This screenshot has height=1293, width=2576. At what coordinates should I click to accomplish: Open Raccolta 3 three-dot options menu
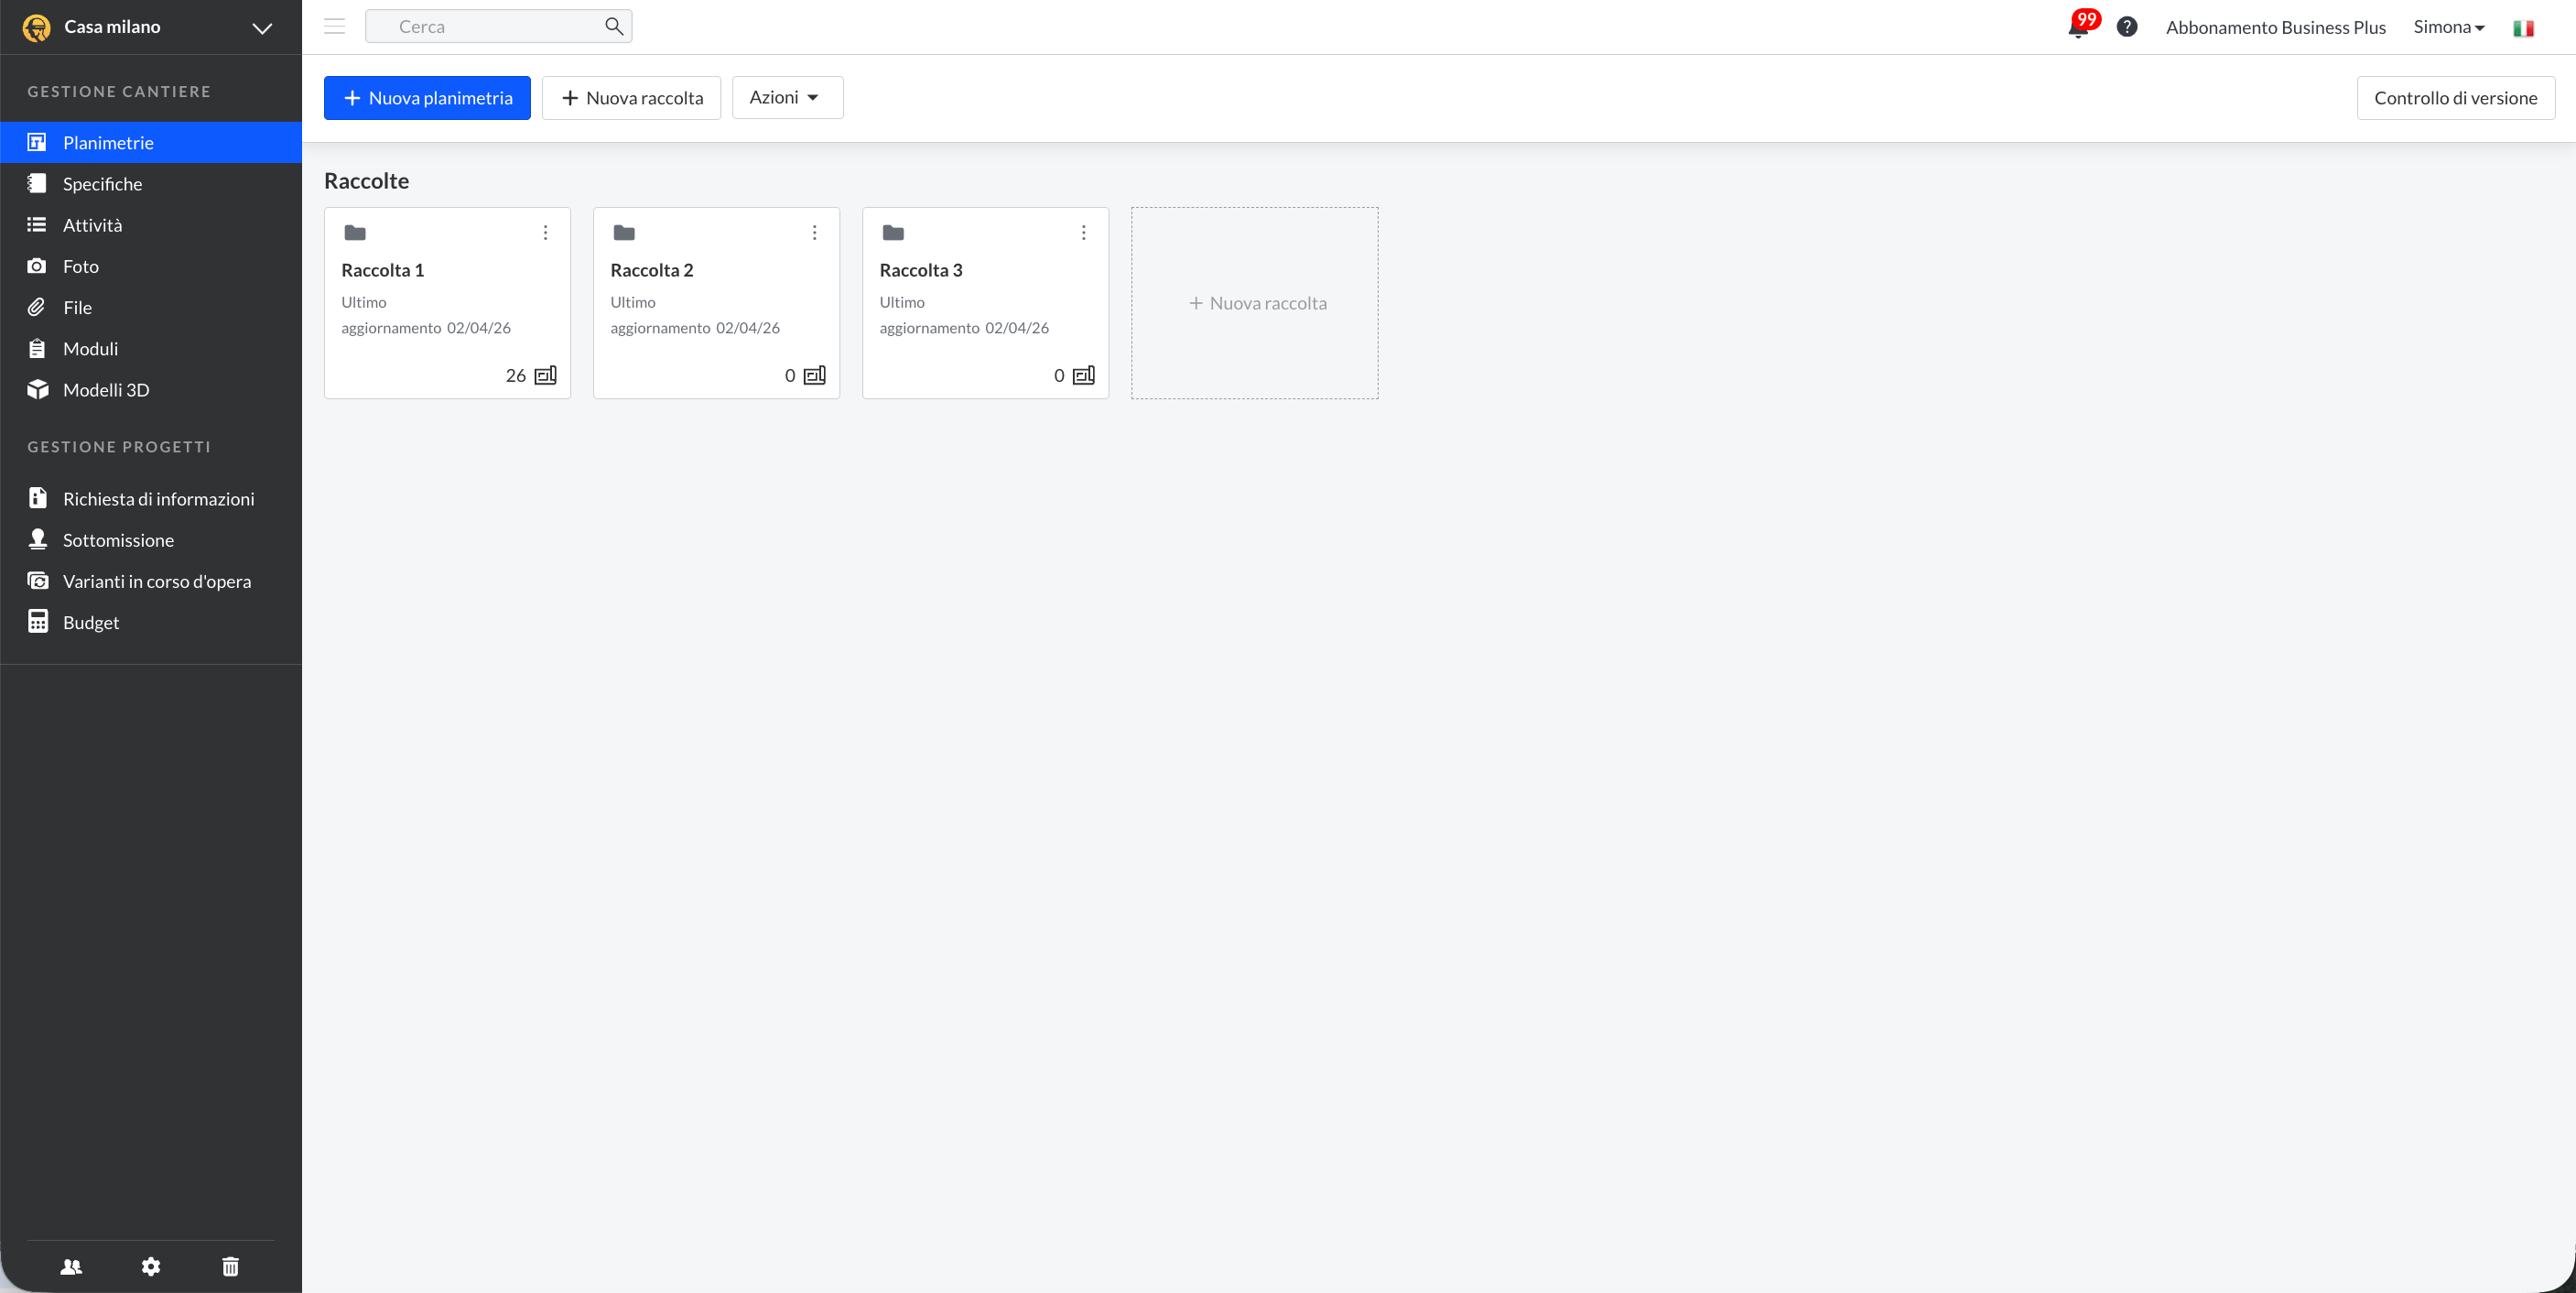coord(1083,233)
